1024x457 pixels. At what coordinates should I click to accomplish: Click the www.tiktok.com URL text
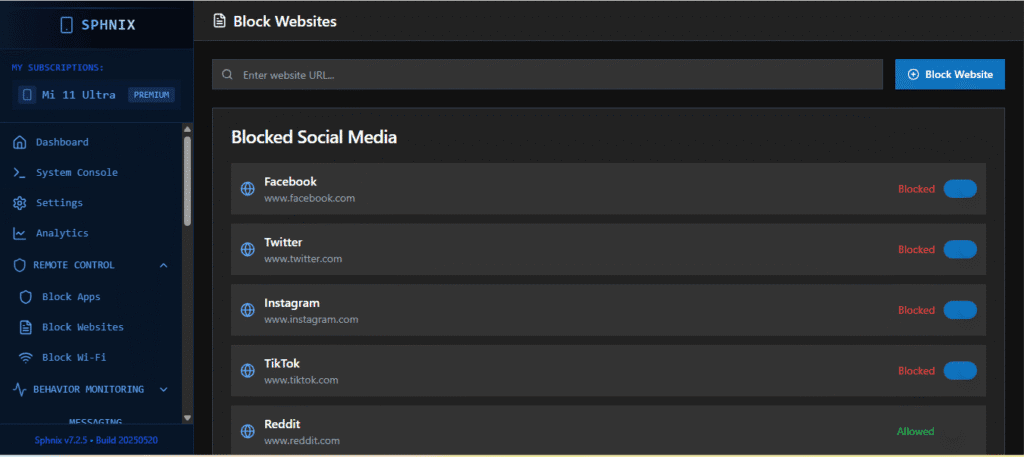(x=301, y=380)
